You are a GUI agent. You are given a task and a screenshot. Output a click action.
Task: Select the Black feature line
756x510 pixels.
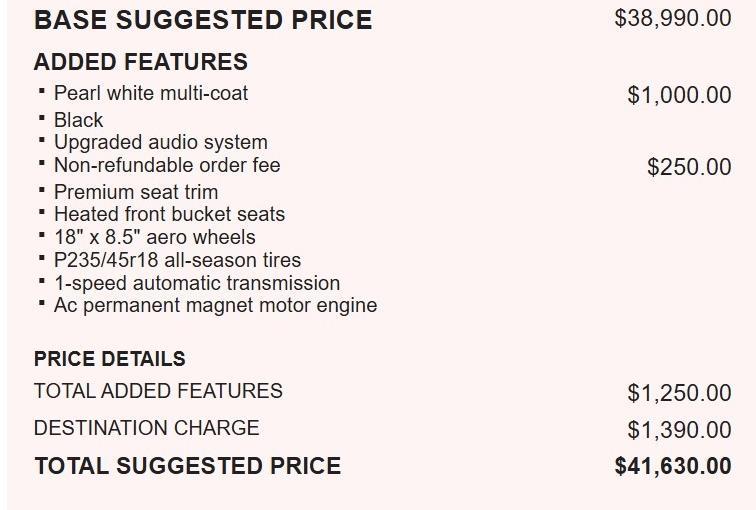tap(78, 120)
